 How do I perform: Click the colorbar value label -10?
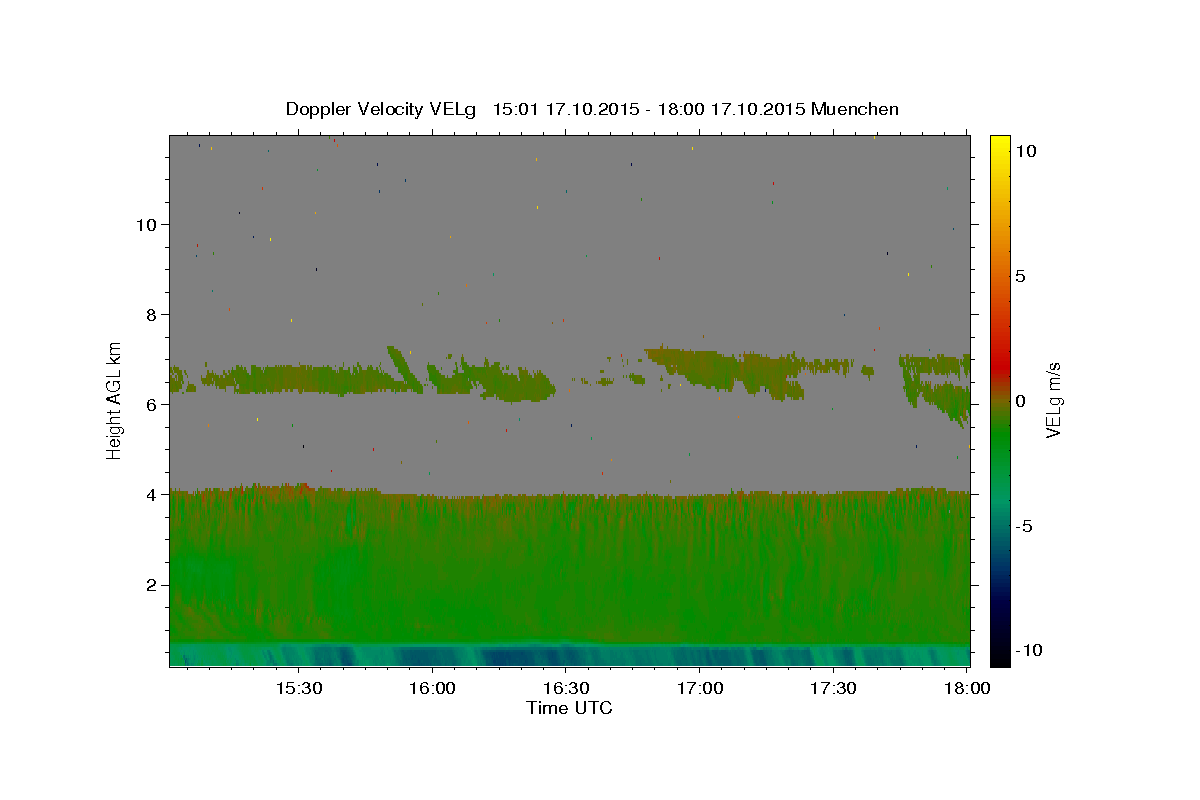(x=1029, y=651)
